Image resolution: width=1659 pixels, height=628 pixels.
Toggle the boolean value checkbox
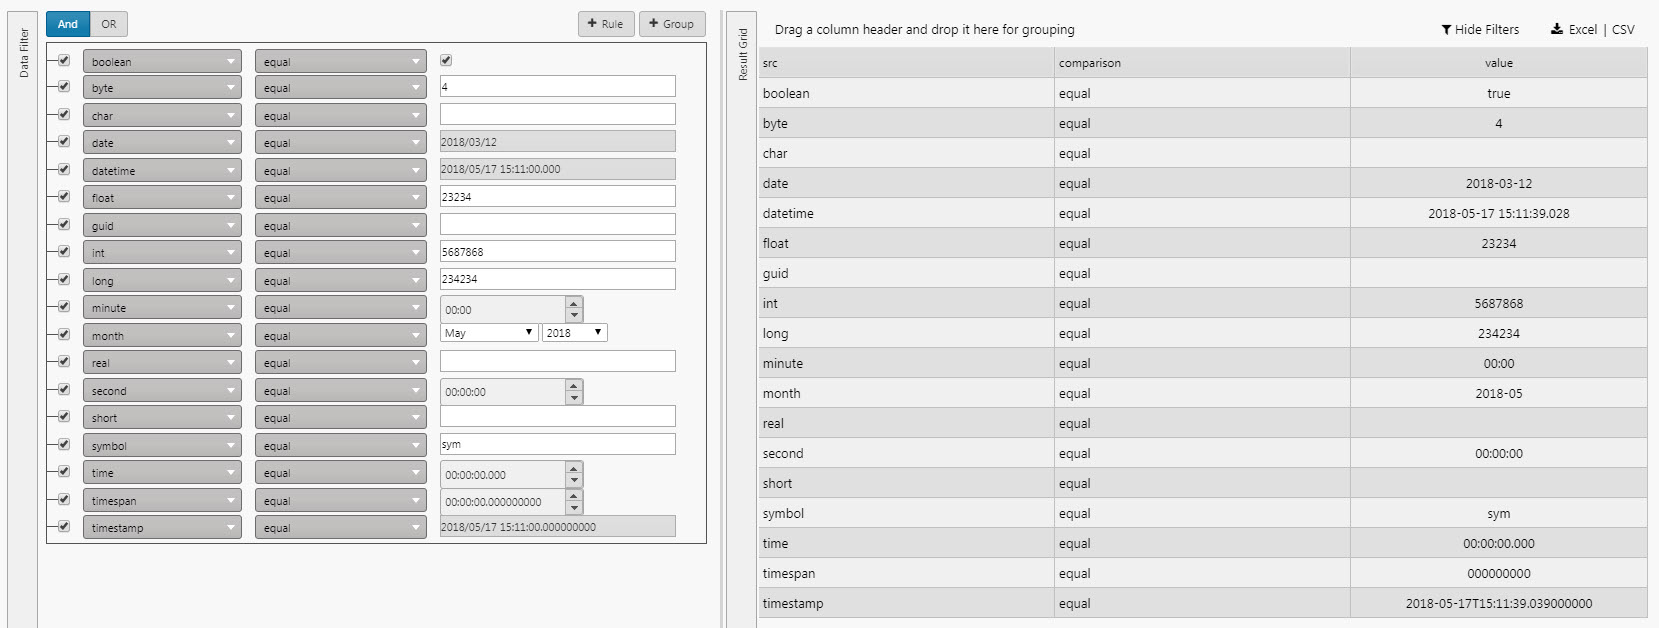click(x=446, y=61)
